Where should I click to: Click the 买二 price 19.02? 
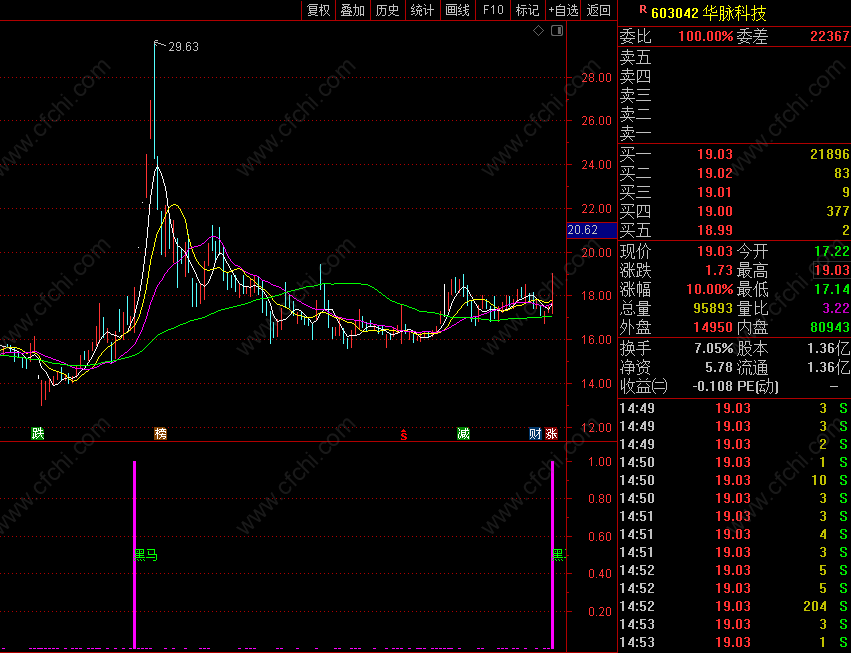click(x=715, y=173)
